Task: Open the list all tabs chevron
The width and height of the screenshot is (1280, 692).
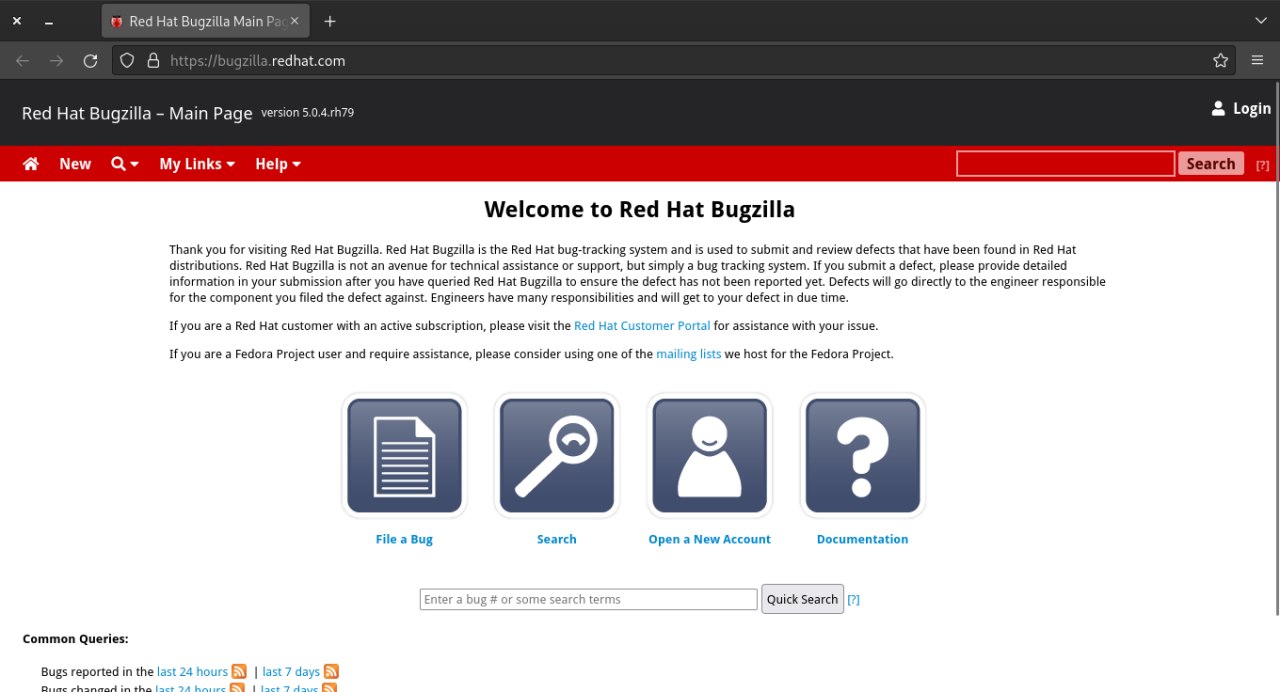Action: 1260,21
